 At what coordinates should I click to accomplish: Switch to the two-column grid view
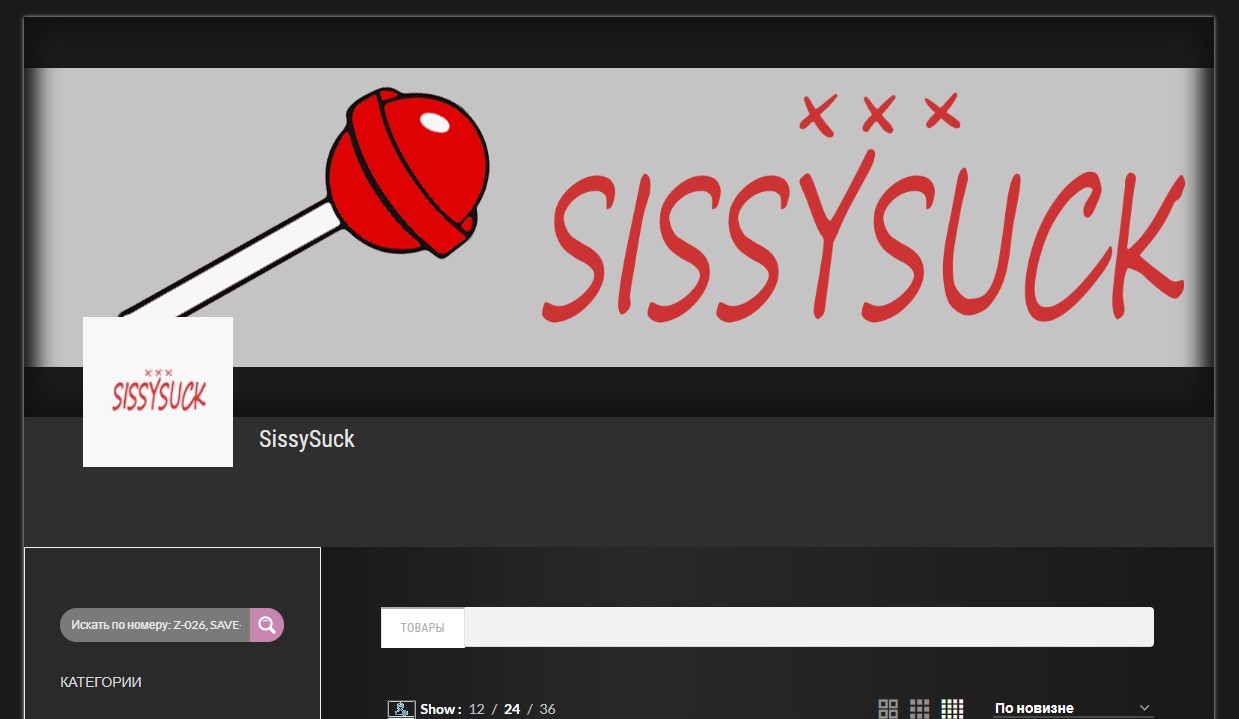[x=888, y=709]
